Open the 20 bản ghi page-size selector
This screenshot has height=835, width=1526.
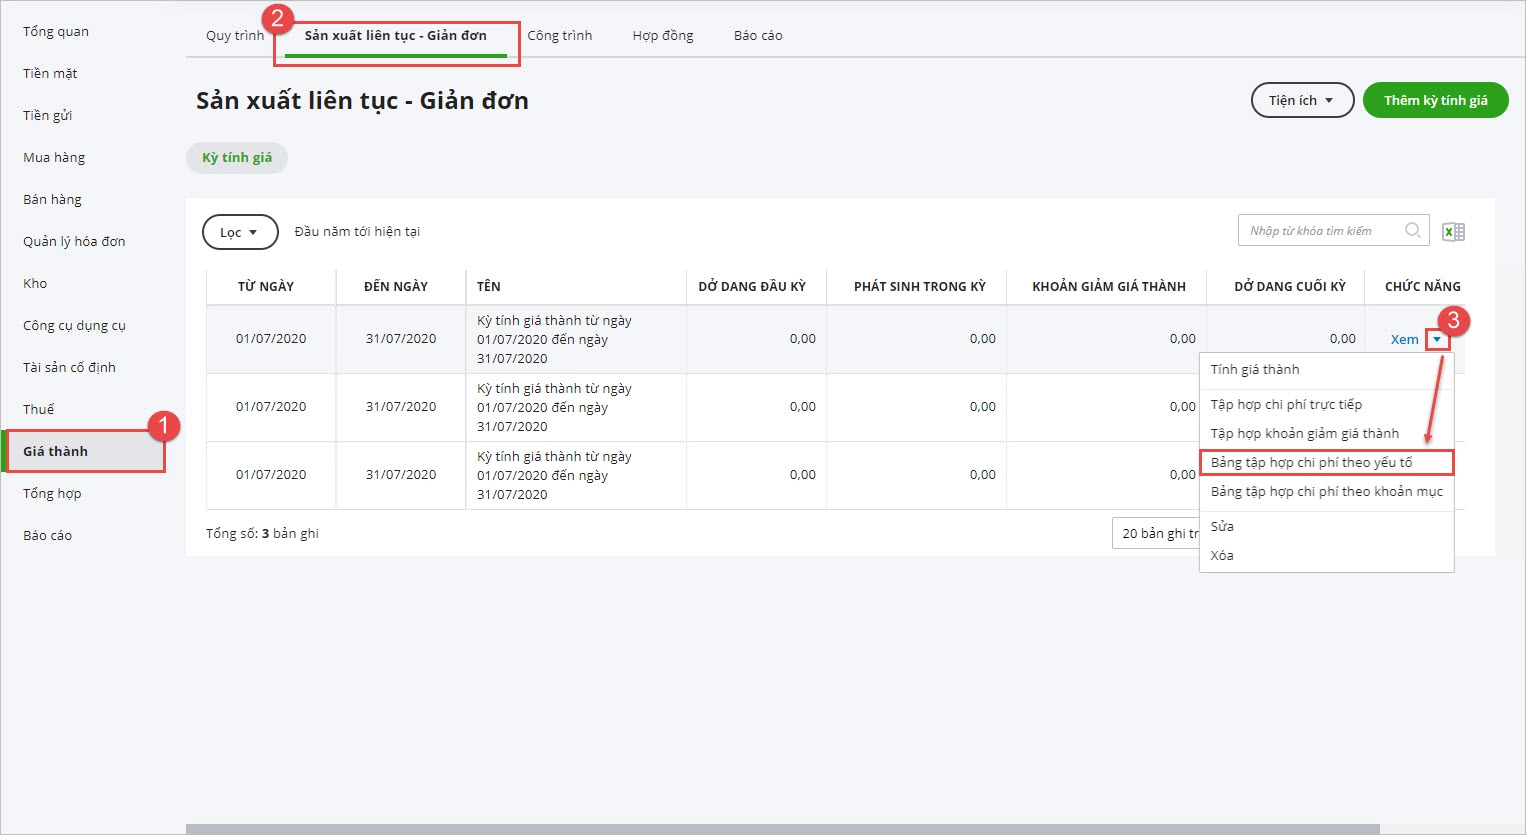pyautogui.click(x=1156, y=533)
